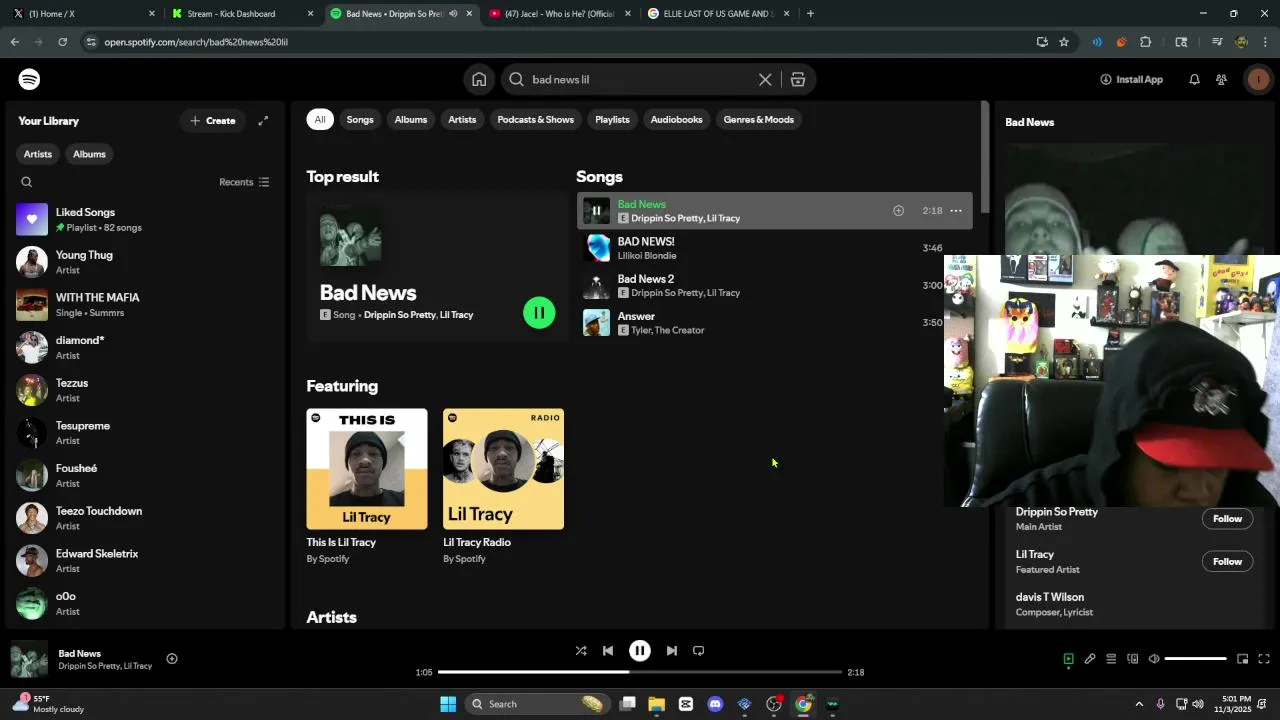
Task: Select Answer by Tyler, The Creator
Action: (775, 322)
